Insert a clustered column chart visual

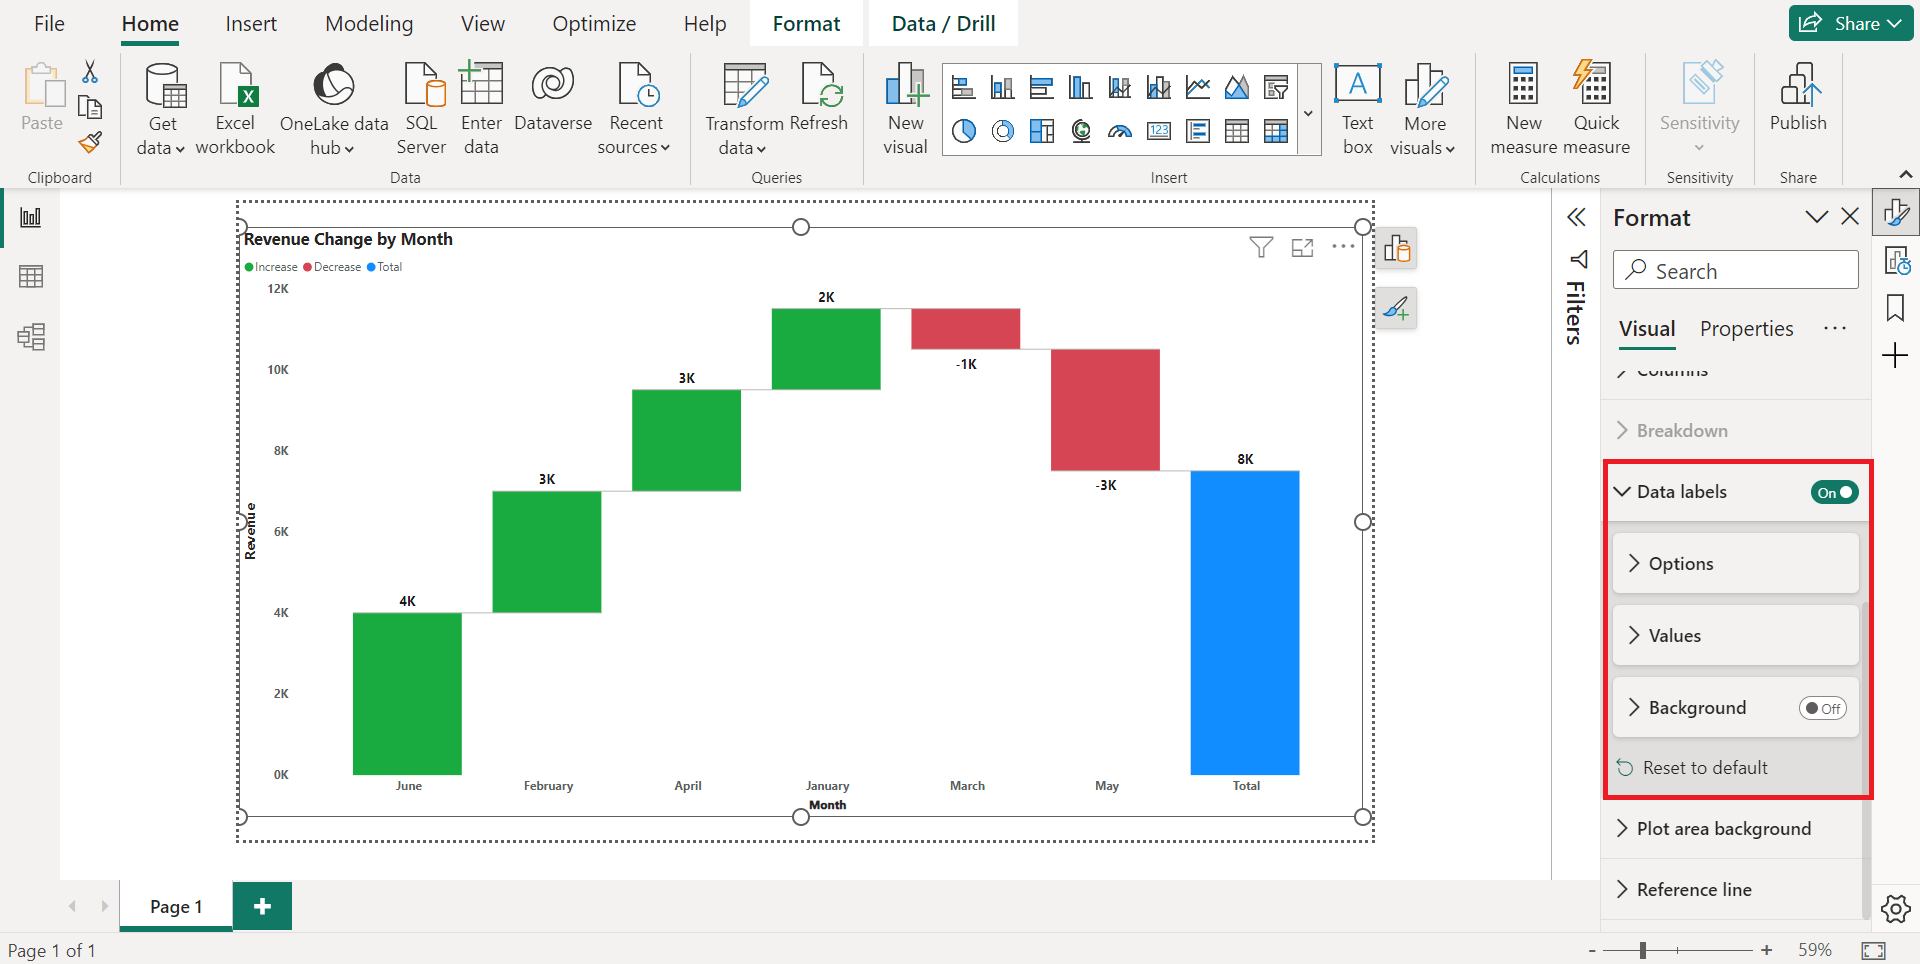[x=1080, y=88]
